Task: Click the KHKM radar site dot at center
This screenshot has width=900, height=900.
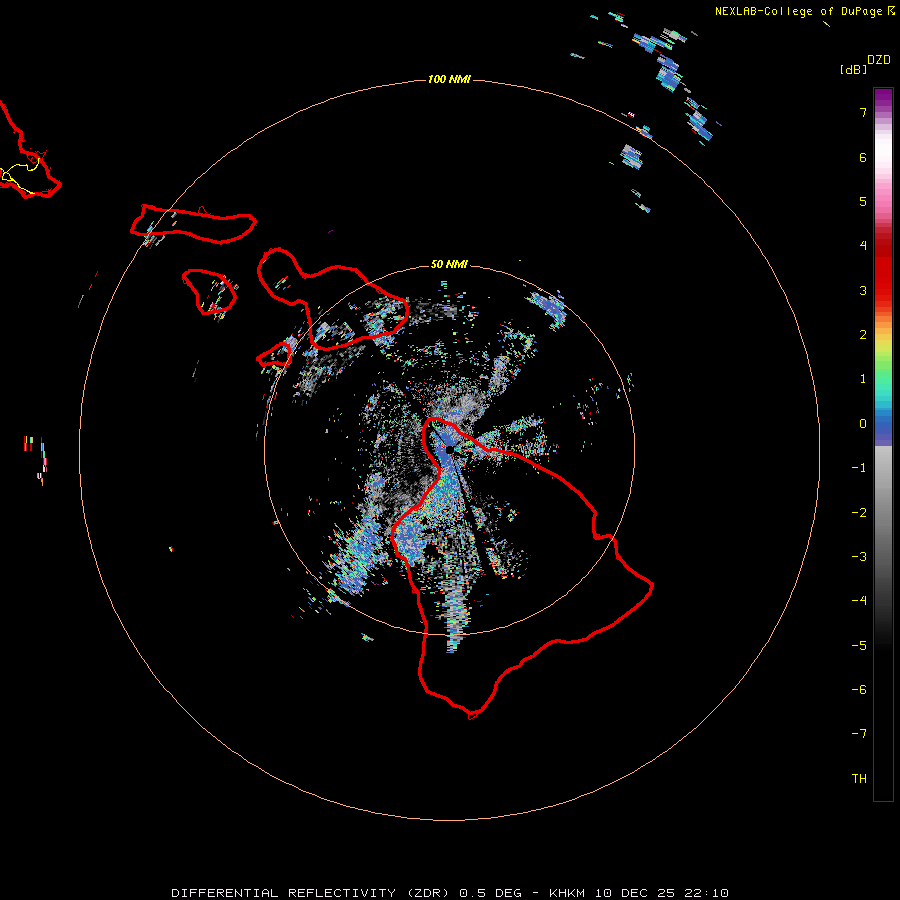Action: [x=450, y=449]
